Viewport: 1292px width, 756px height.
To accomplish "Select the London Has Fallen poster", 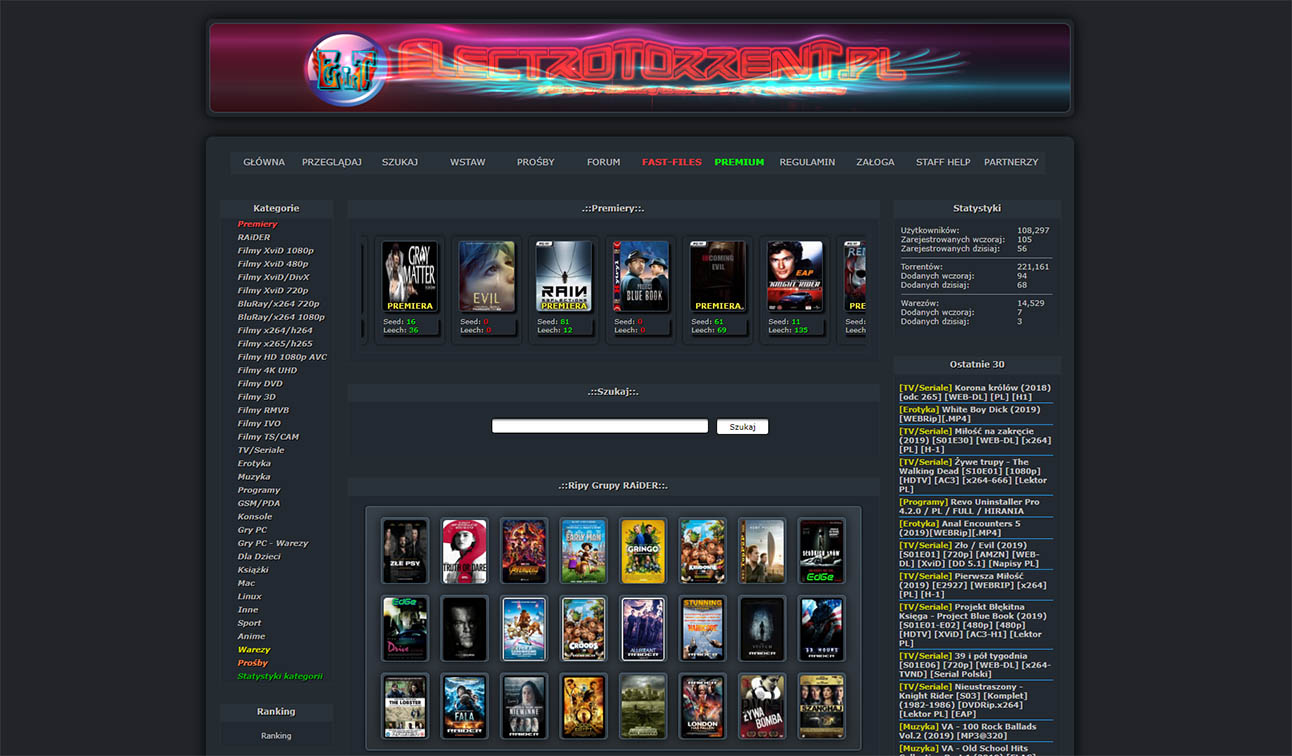I will (x=702, y=707).
